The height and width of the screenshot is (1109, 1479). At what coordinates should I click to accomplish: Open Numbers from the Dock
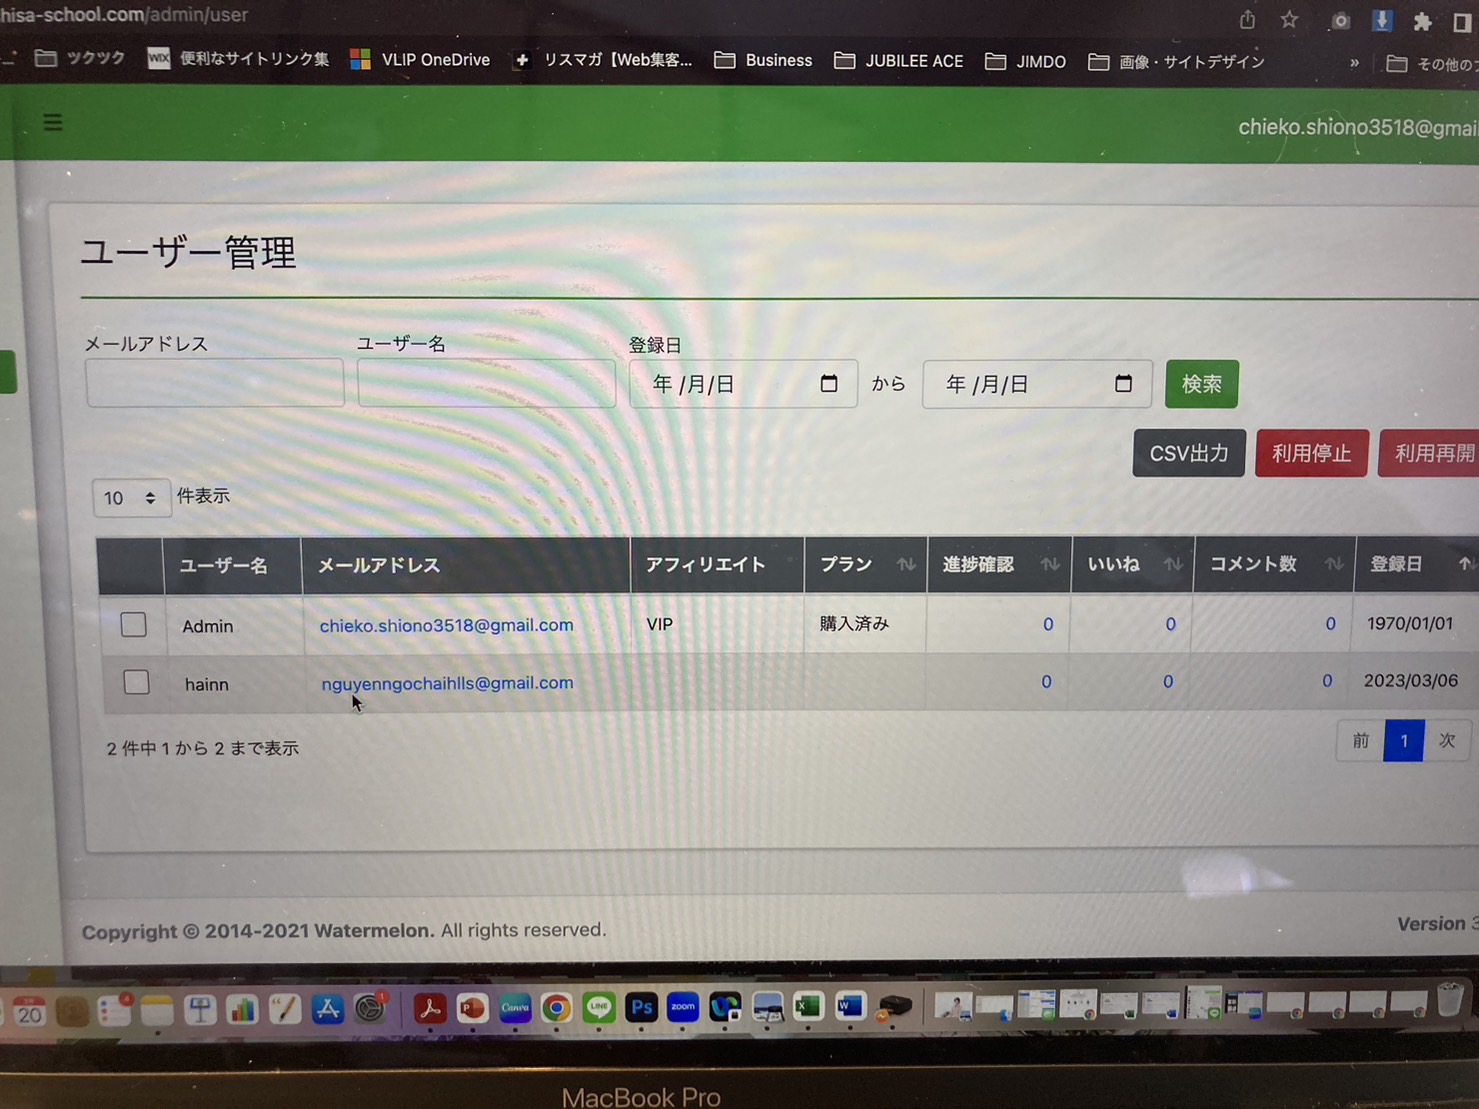(x=242, y=1010)
